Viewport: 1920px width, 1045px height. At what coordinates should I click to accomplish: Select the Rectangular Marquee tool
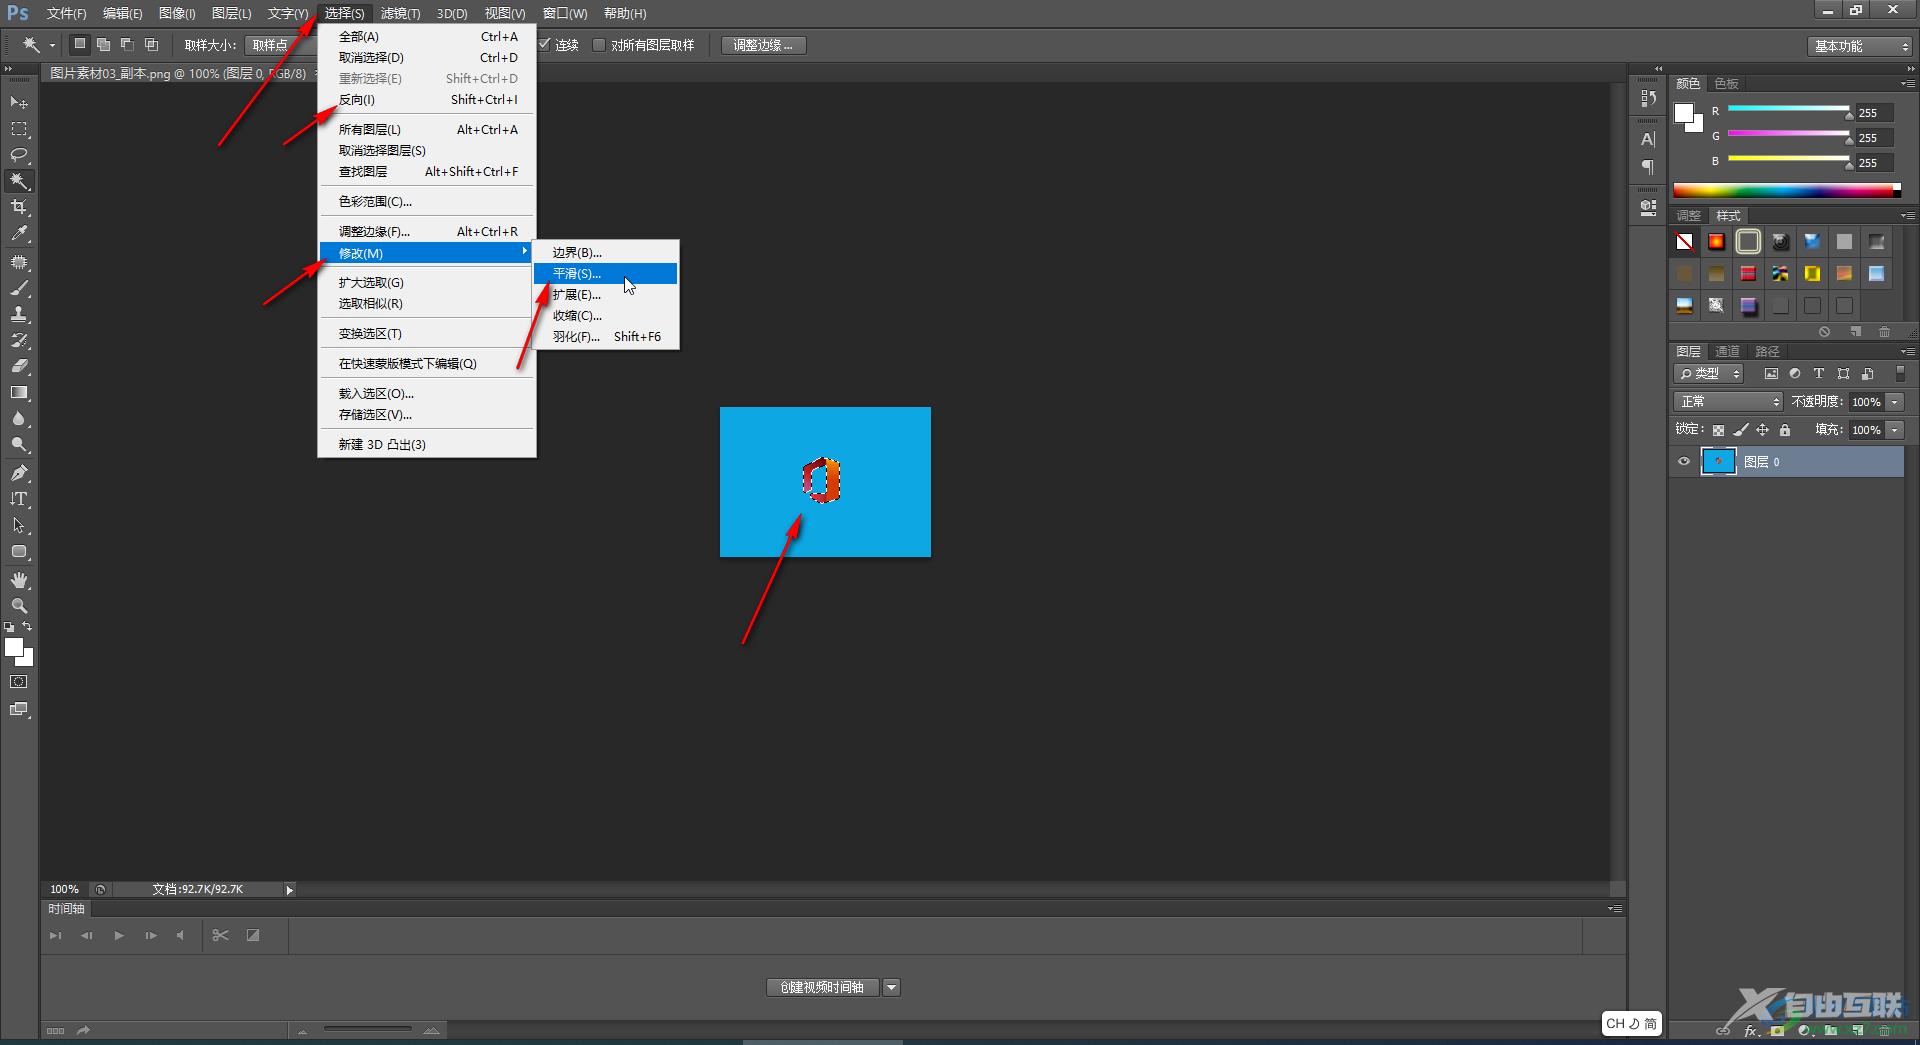click(19, 129)
